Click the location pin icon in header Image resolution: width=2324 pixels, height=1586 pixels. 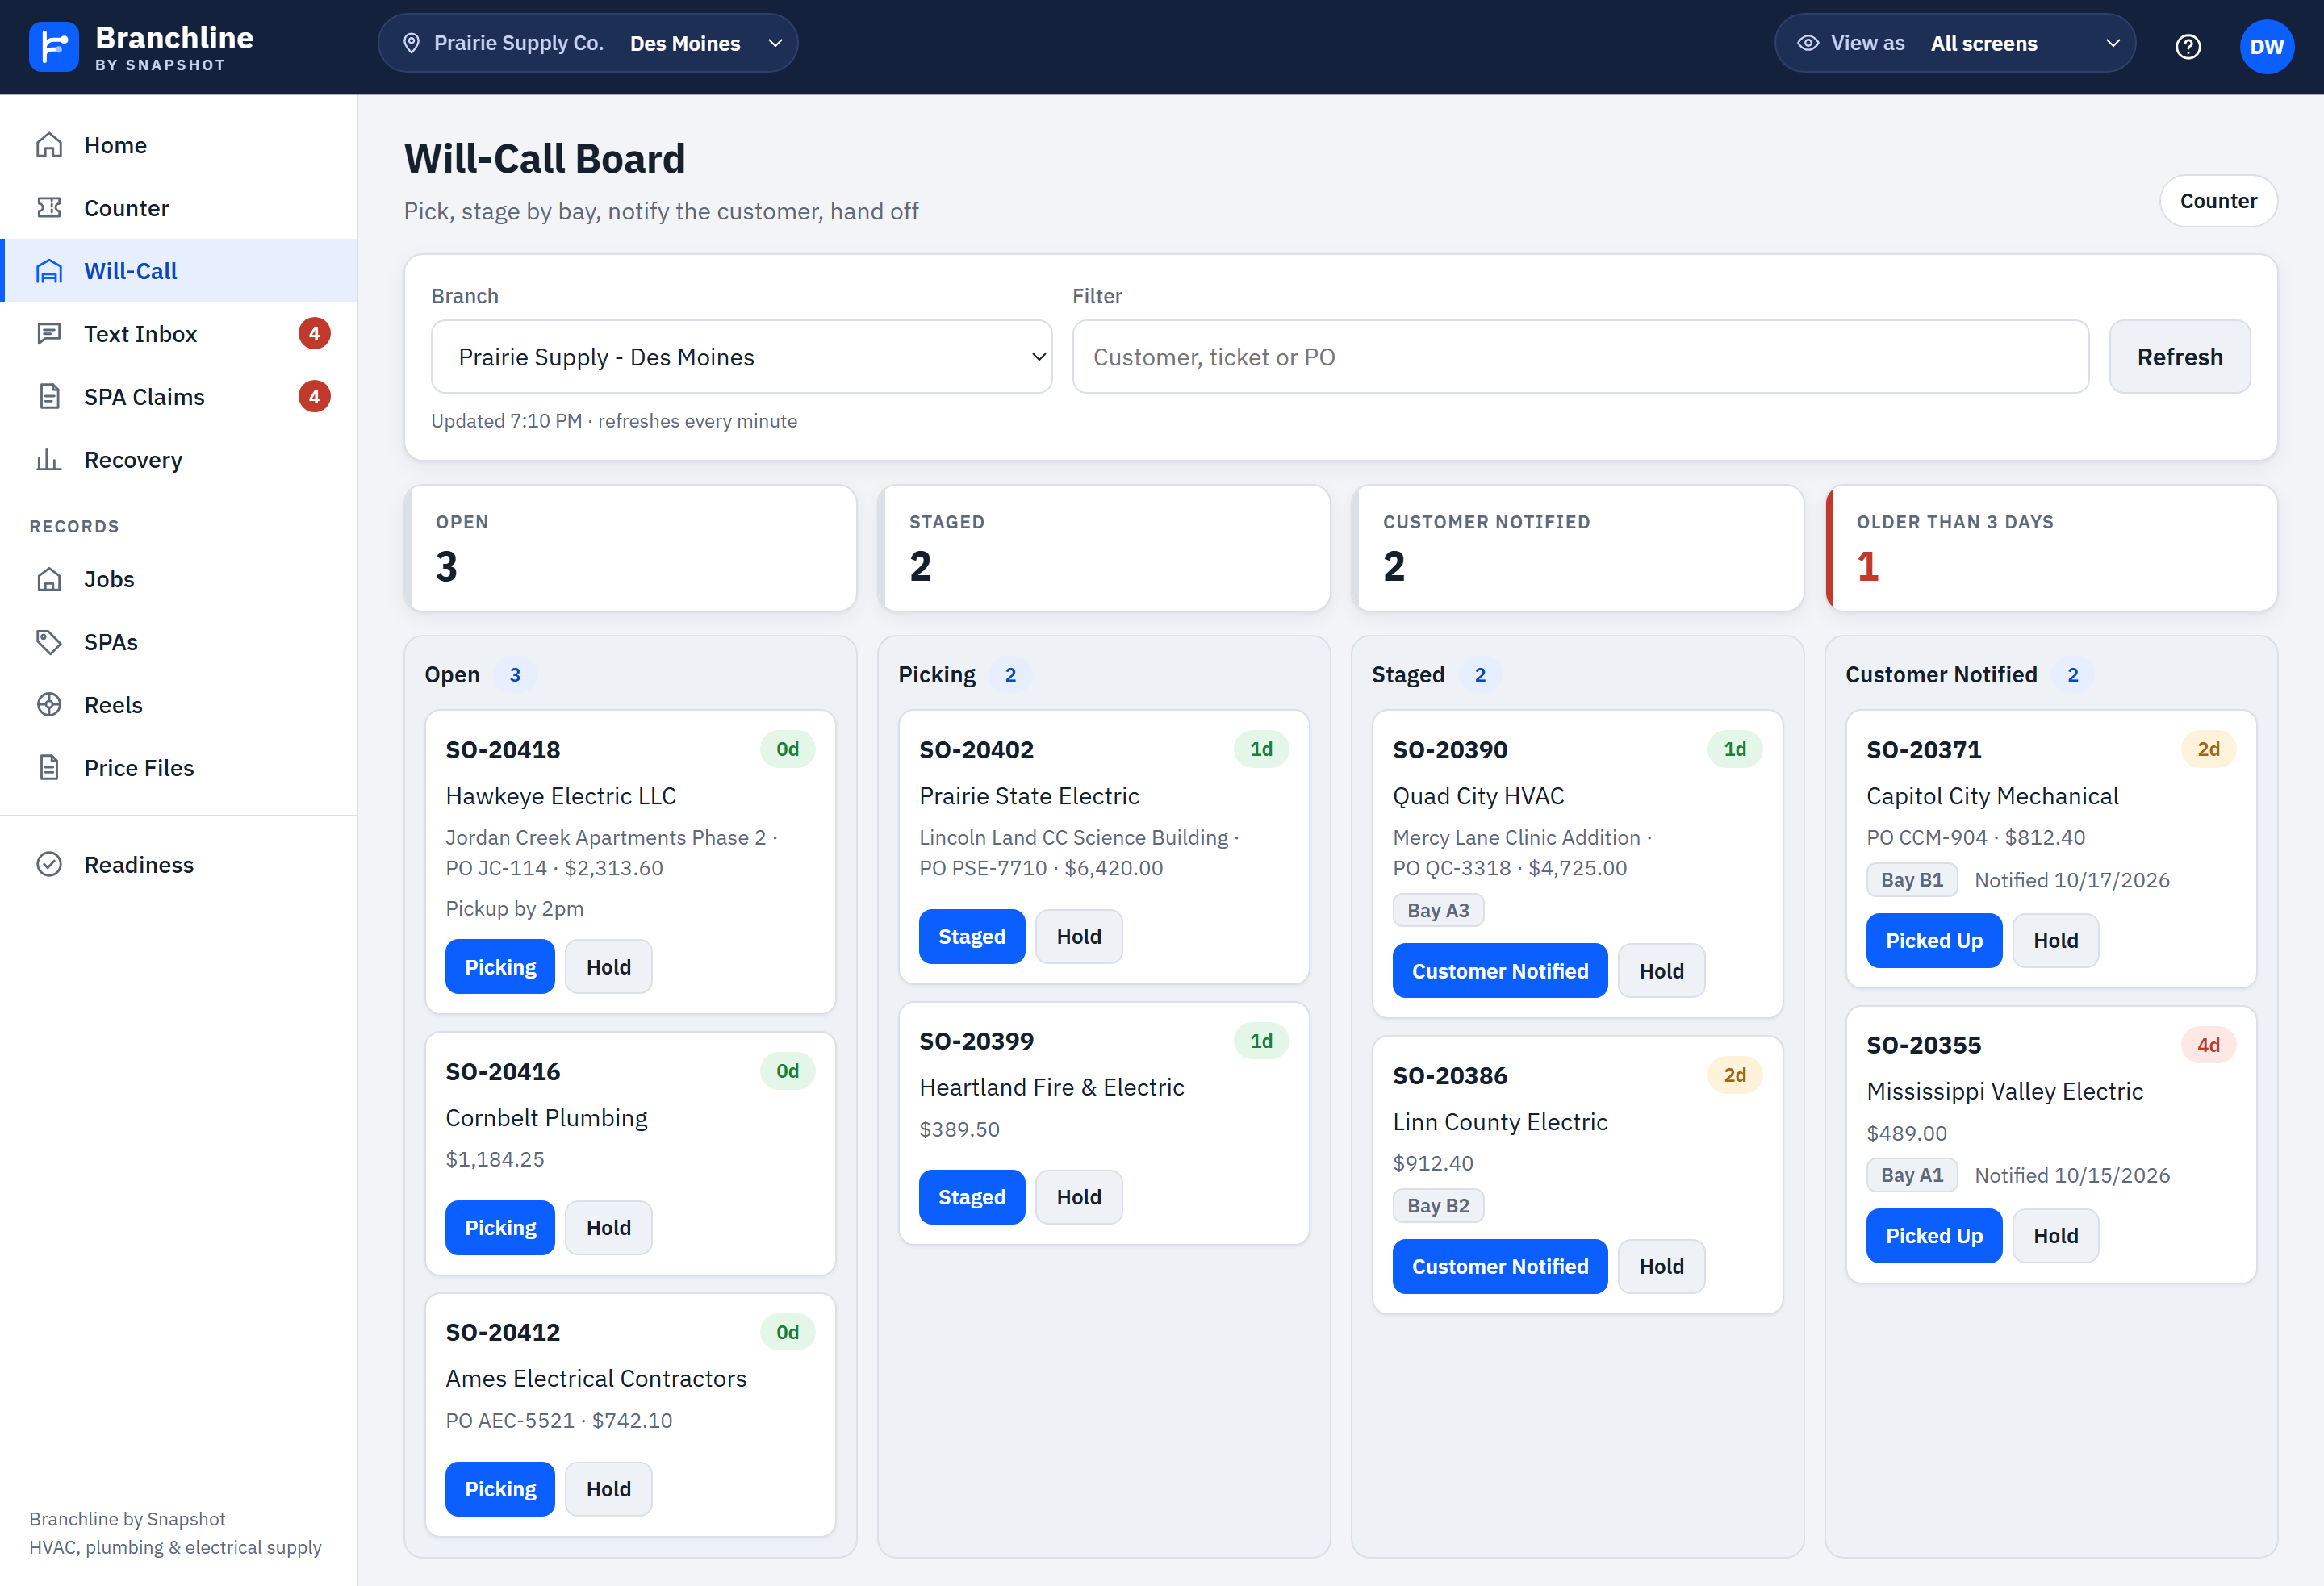click(x=411, y=43)
